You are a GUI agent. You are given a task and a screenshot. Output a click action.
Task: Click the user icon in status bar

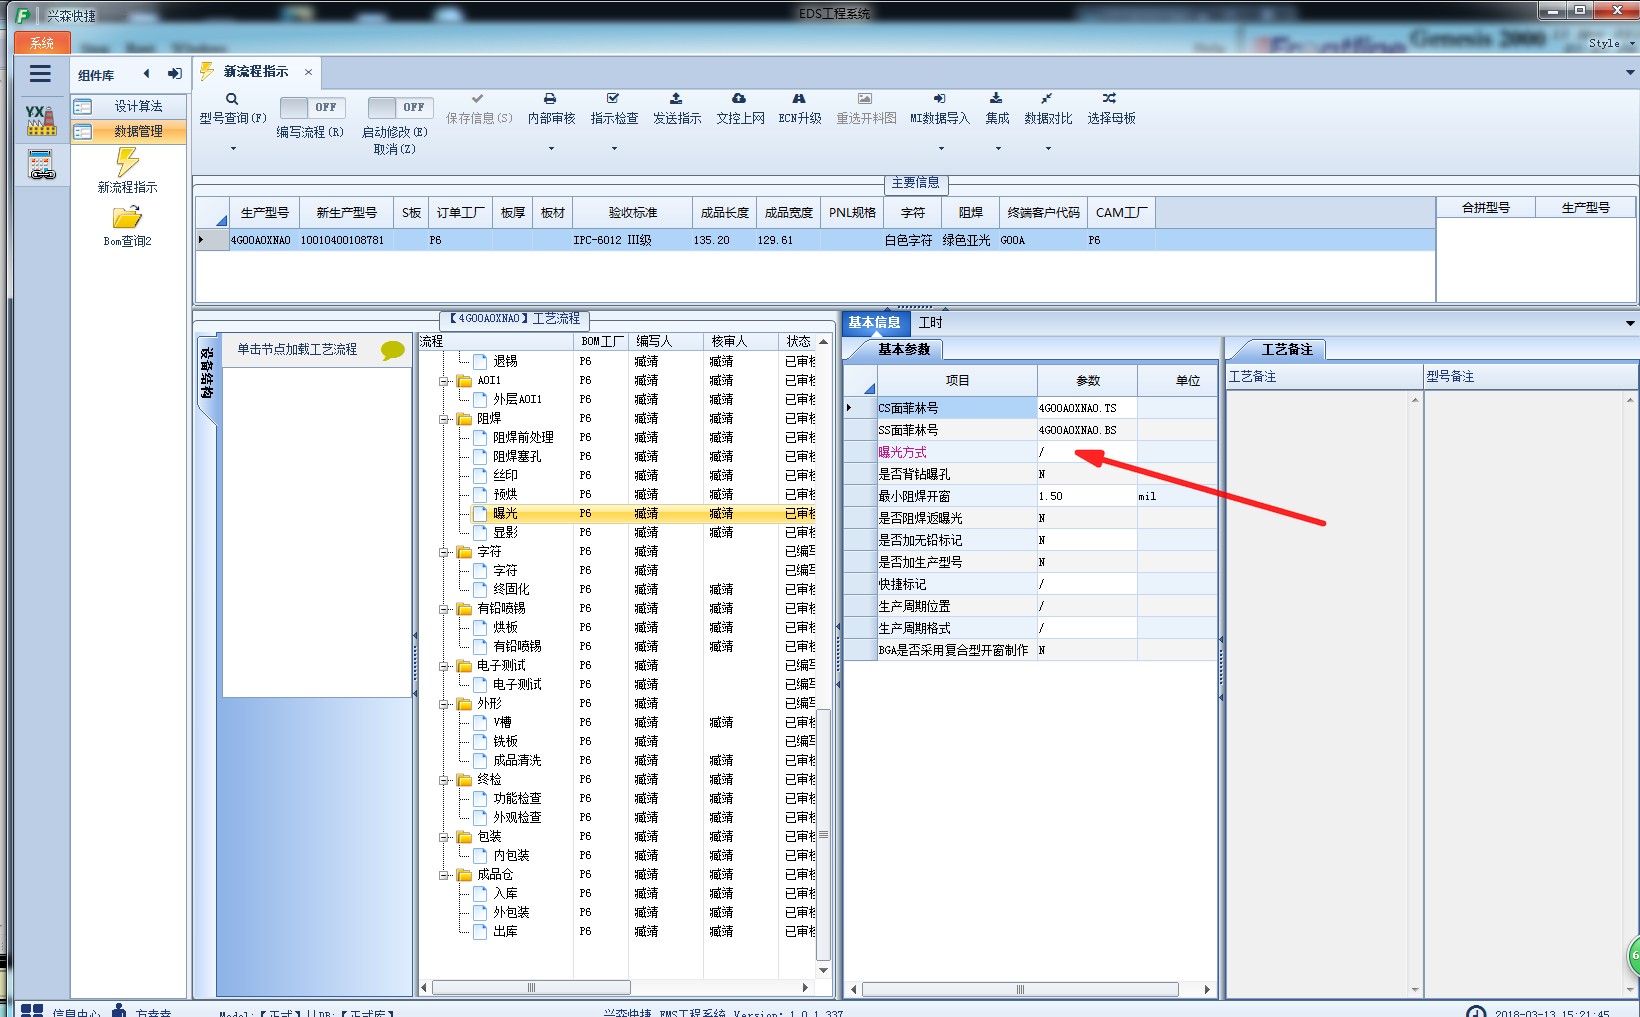[119, 1010]
